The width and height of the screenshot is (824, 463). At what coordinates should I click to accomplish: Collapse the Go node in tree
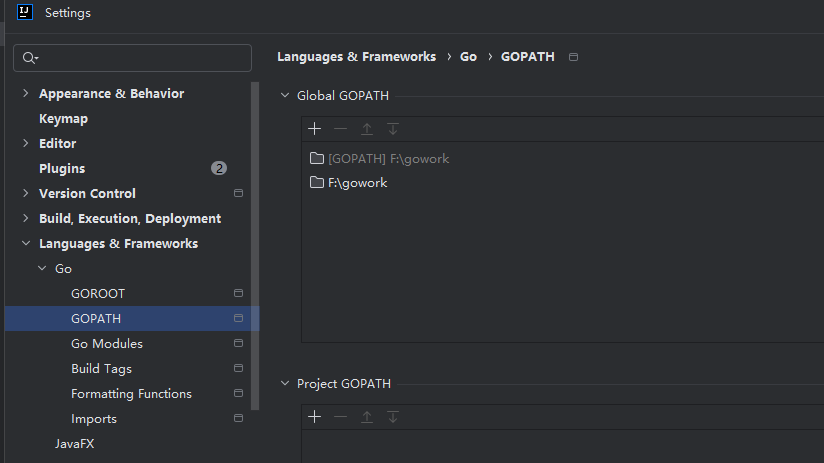(x=42, y=269)
